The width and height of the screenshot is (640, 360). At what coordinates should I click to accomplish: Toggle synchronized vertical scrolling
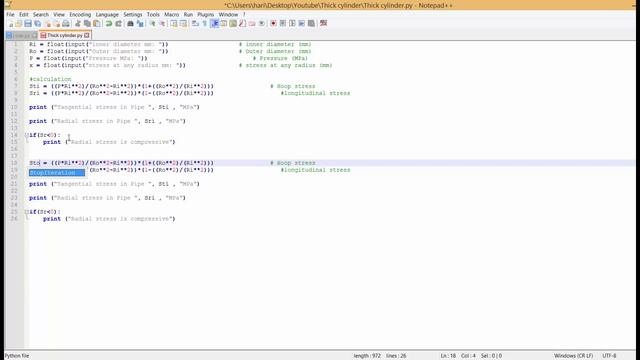tap(173, 24)
